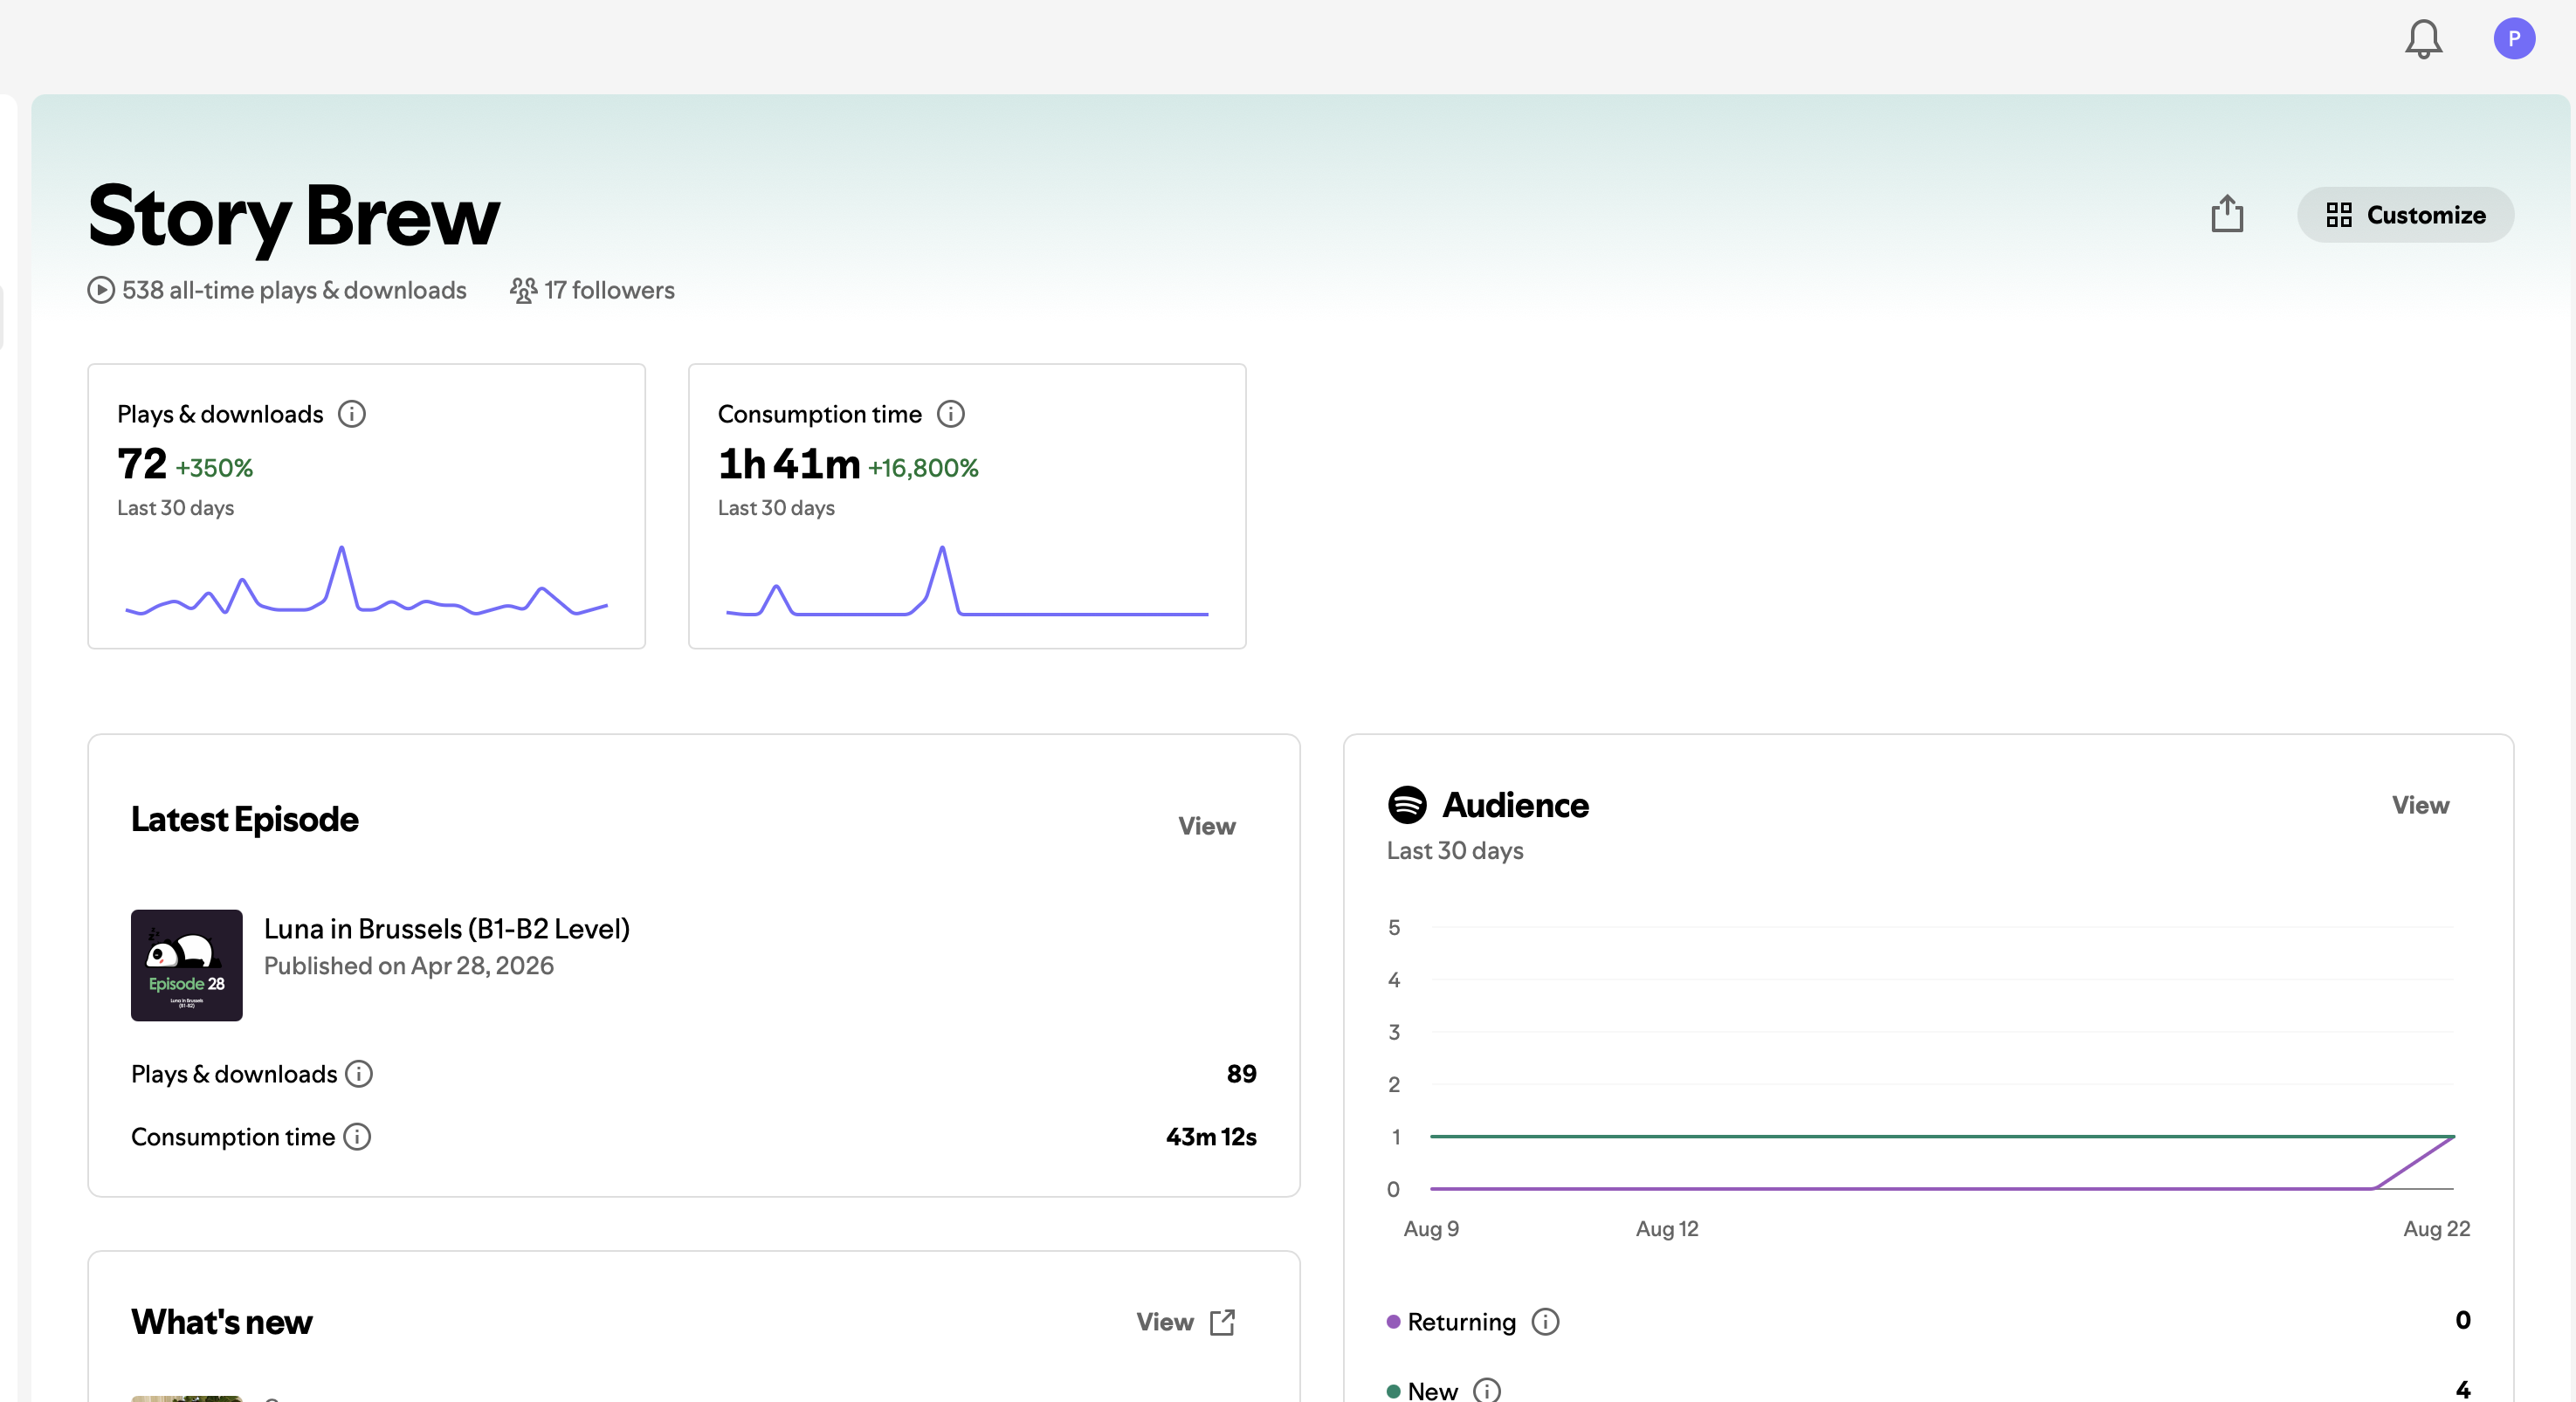Image resolution: width=2576 pixels, height=1402 pixels.
Task: Click the share icon beside Customize
Action: 2227,214
